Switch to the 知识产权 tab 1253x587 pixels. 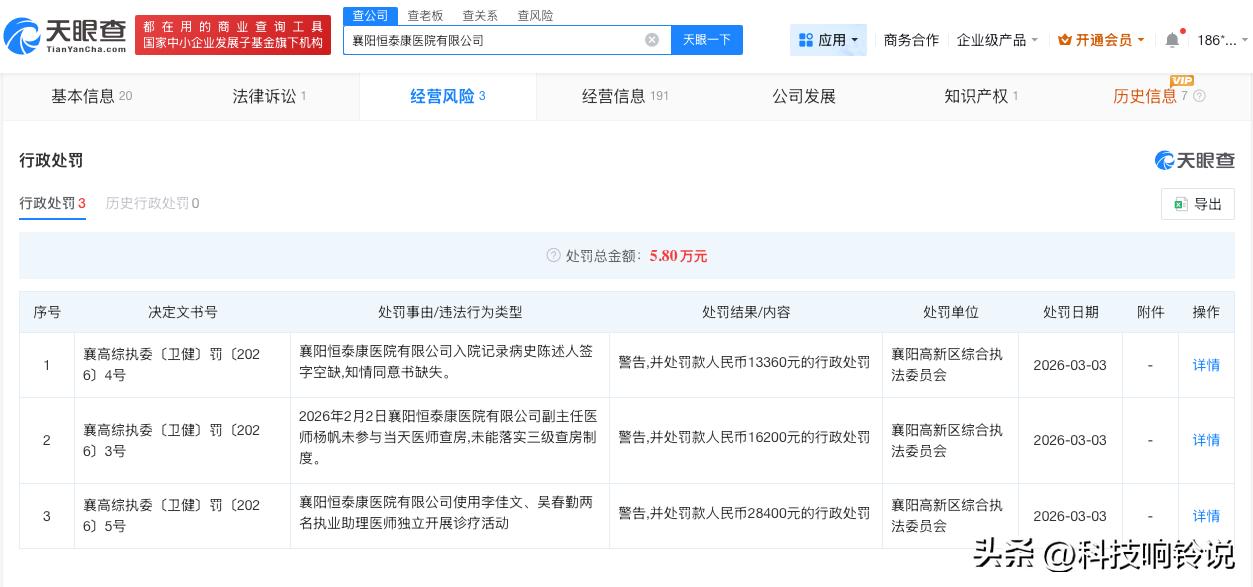981,97
